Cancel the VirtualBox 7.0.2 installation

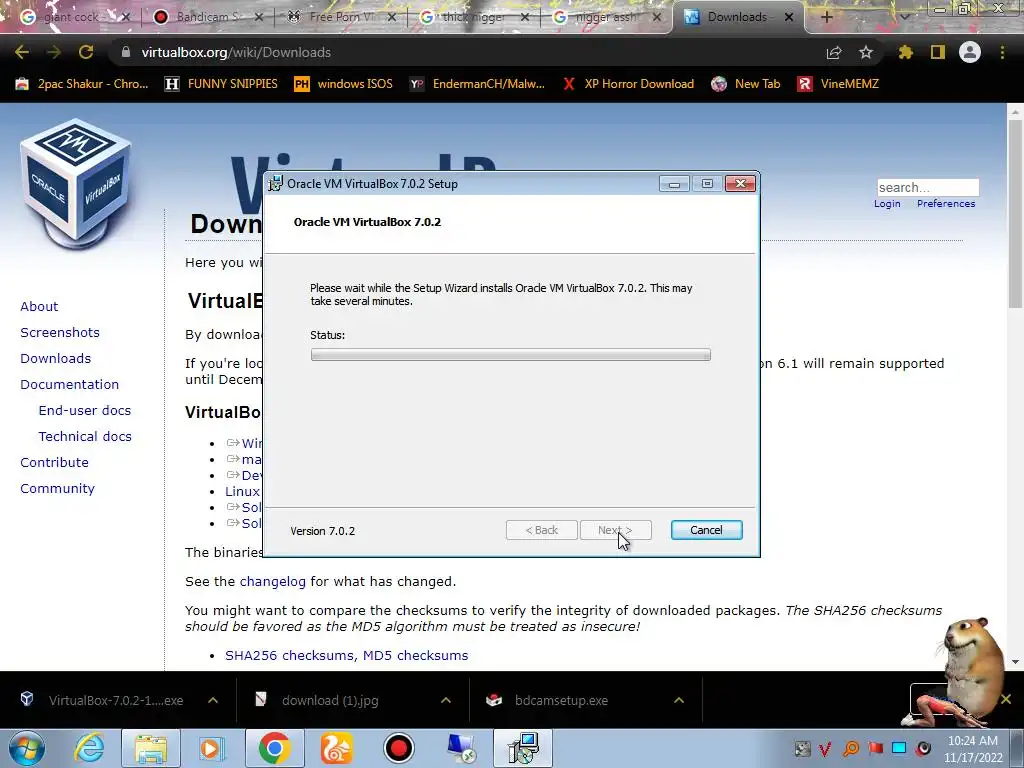pyautogui.click(x=707, y=530)
